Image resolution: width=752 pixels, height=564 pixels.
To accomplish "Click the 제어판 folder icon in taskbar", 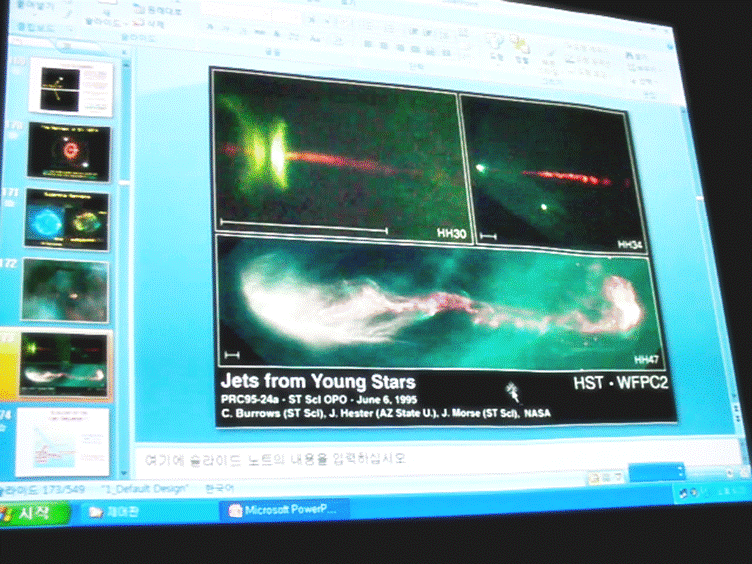I will (96, 512).
